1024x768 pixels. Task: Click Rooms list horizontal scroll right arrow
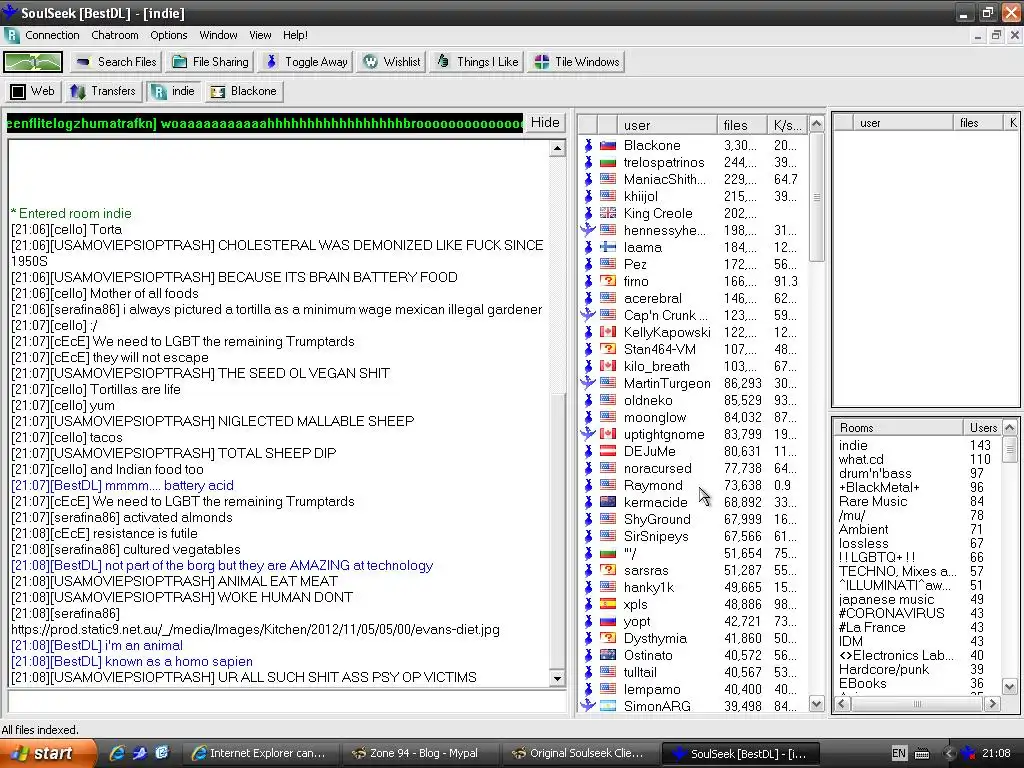(x=993, y=703)
